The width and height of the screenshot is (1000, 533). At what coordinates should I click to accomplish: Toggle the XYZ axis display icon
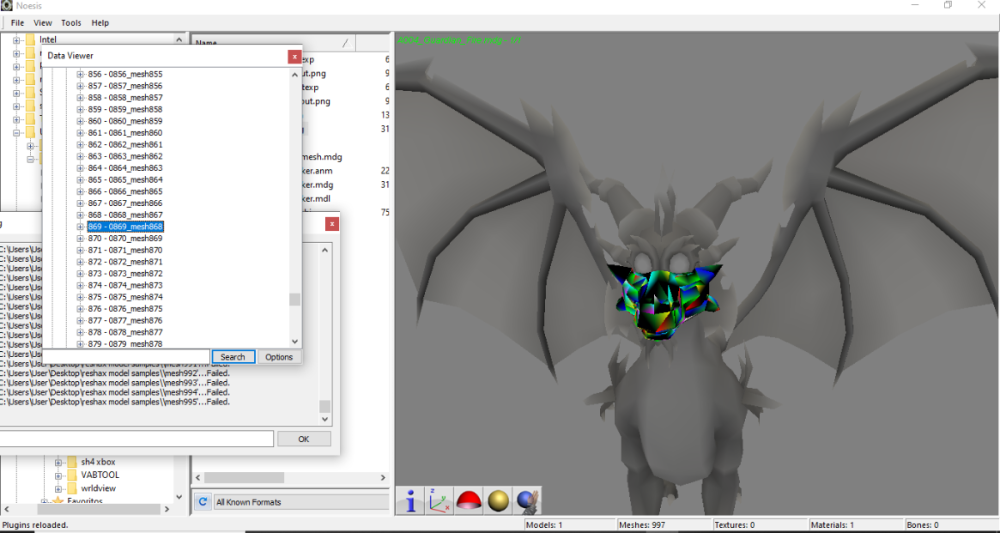pyautogui.click(x=439, y=501)
